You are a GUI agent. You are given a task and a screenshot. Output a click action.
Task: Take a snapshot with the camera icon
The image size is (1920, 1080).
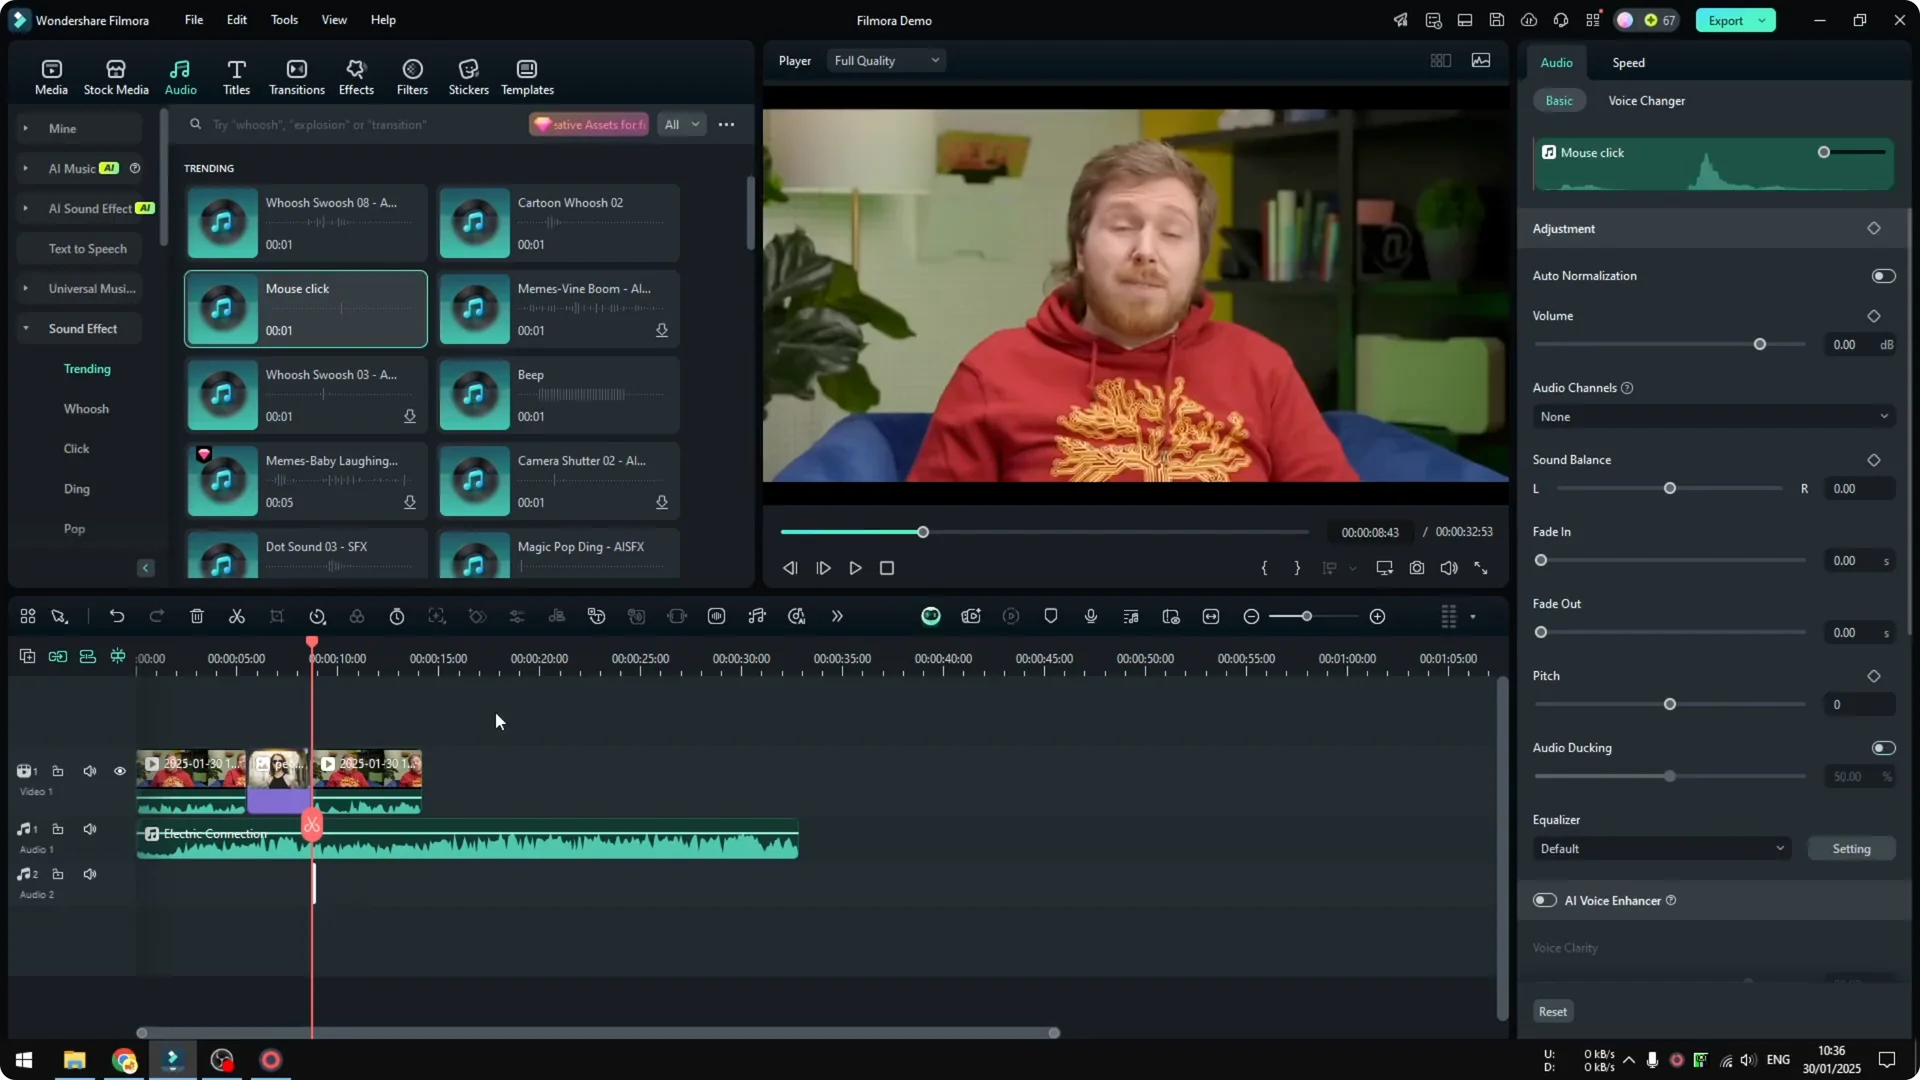[1416, 568]
